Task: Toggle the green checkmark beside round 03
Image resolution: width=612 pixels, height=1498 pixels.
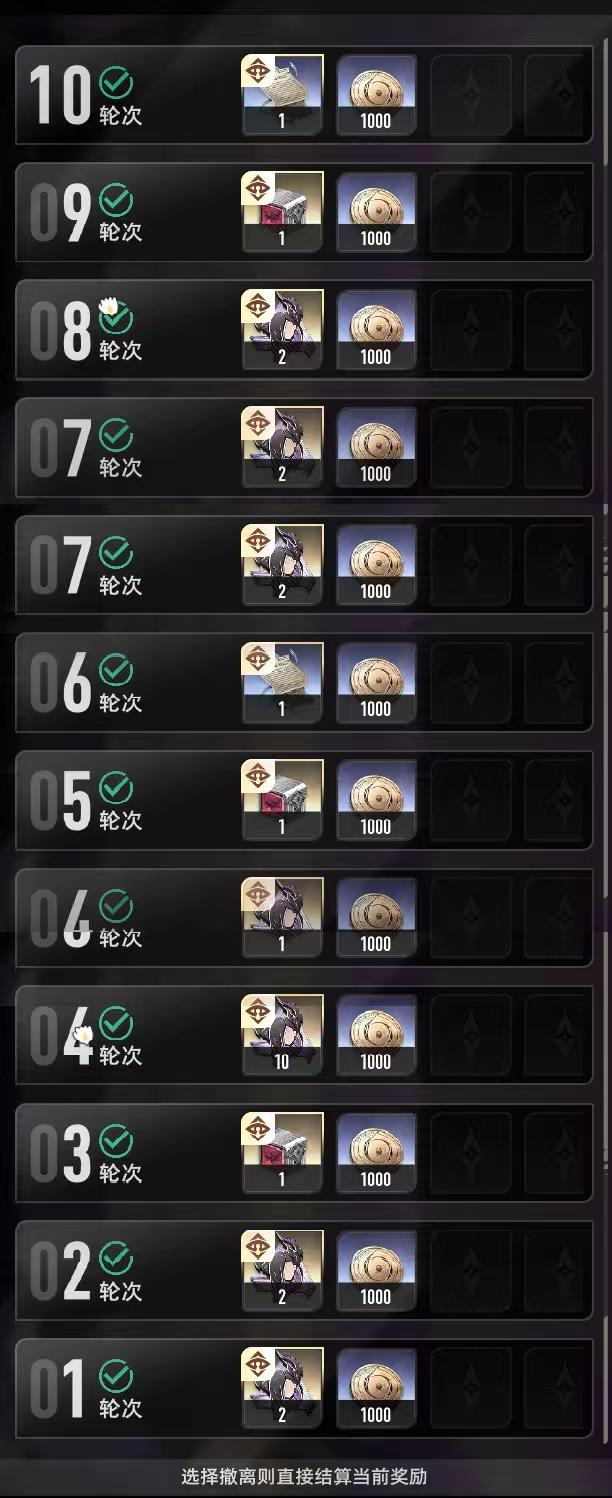Action: point(117,1141)
